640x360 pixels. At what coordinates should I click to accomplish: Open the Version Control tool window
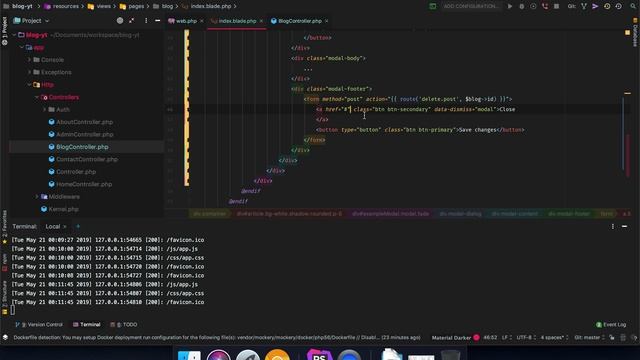click(39, 324)
